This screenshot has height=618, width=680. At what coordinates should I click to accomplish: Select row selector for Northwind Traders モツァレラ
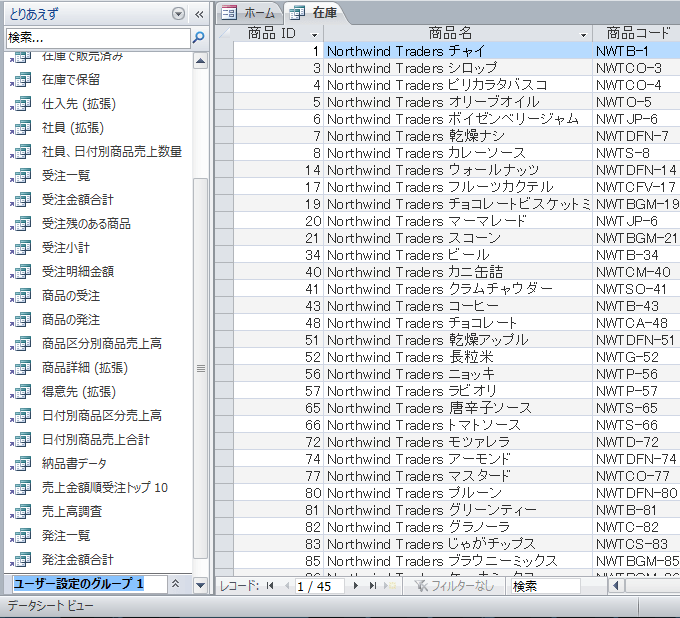(x=224, y=442)
